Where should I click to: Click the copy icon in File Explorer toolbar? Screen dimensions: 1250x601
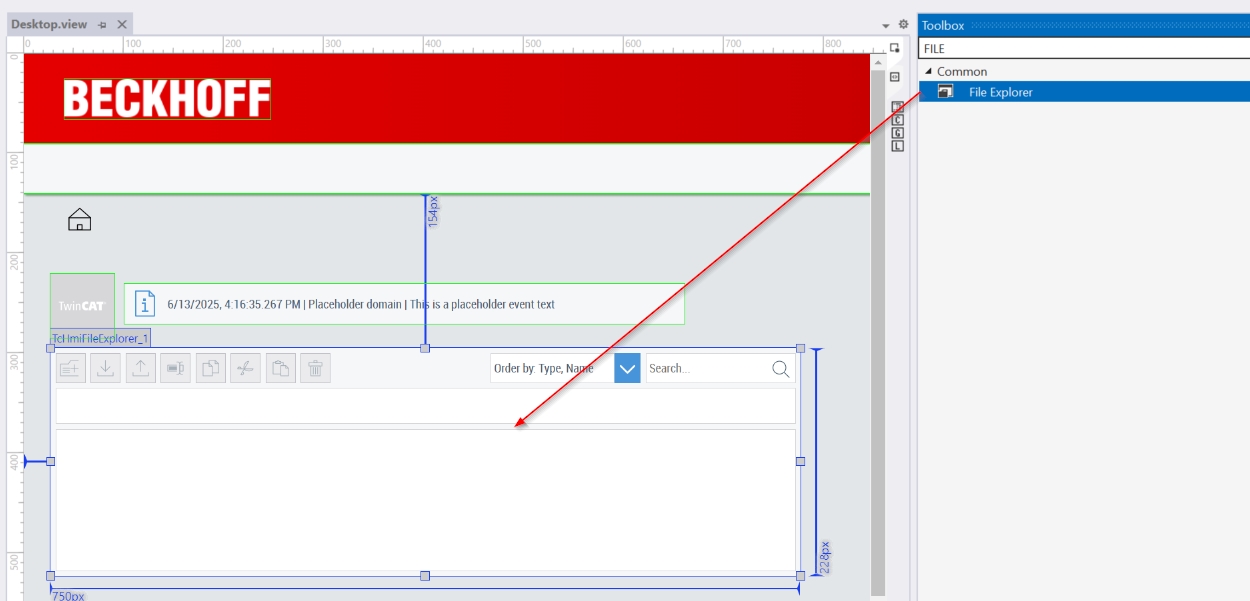coord(211,368)
